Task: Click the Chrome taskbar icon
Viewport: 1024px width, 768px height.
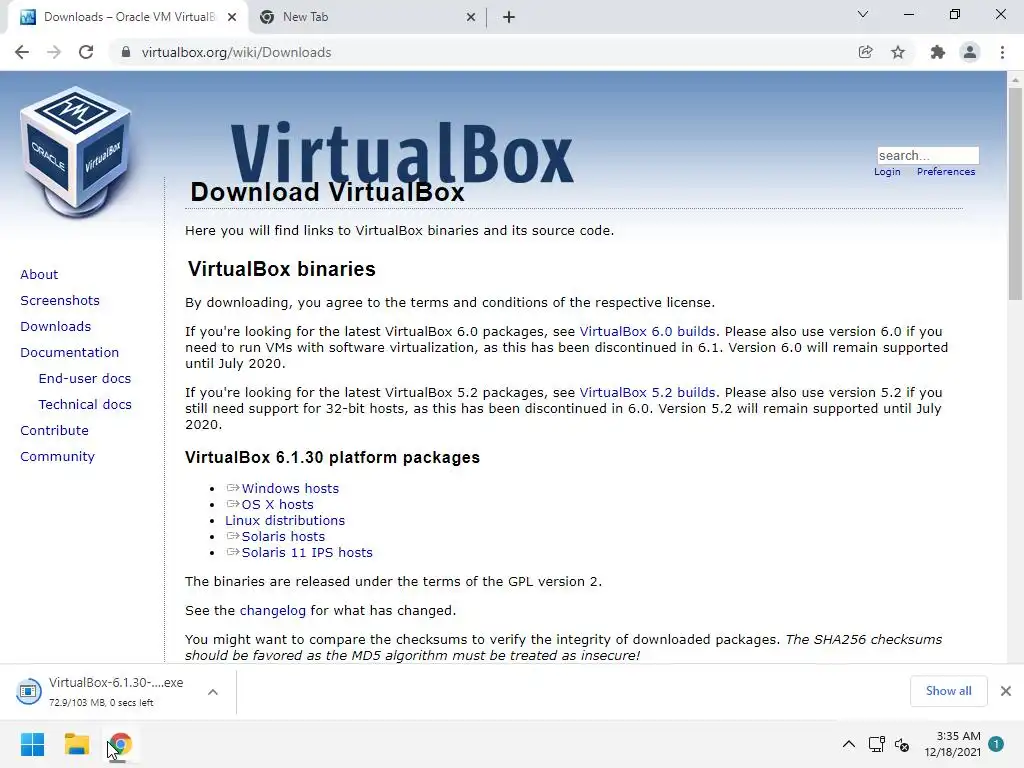Action: pos(120,744)
